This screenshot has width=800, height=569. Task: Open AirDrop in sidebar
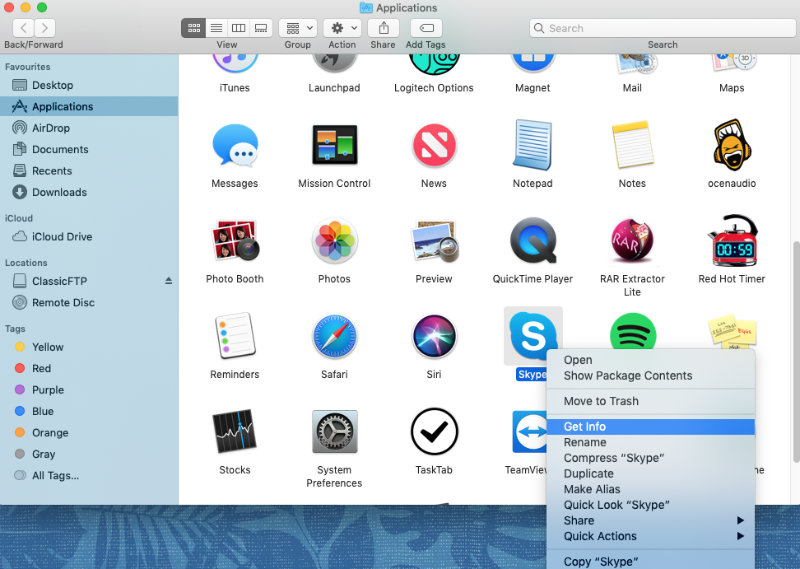click(89, 128)
